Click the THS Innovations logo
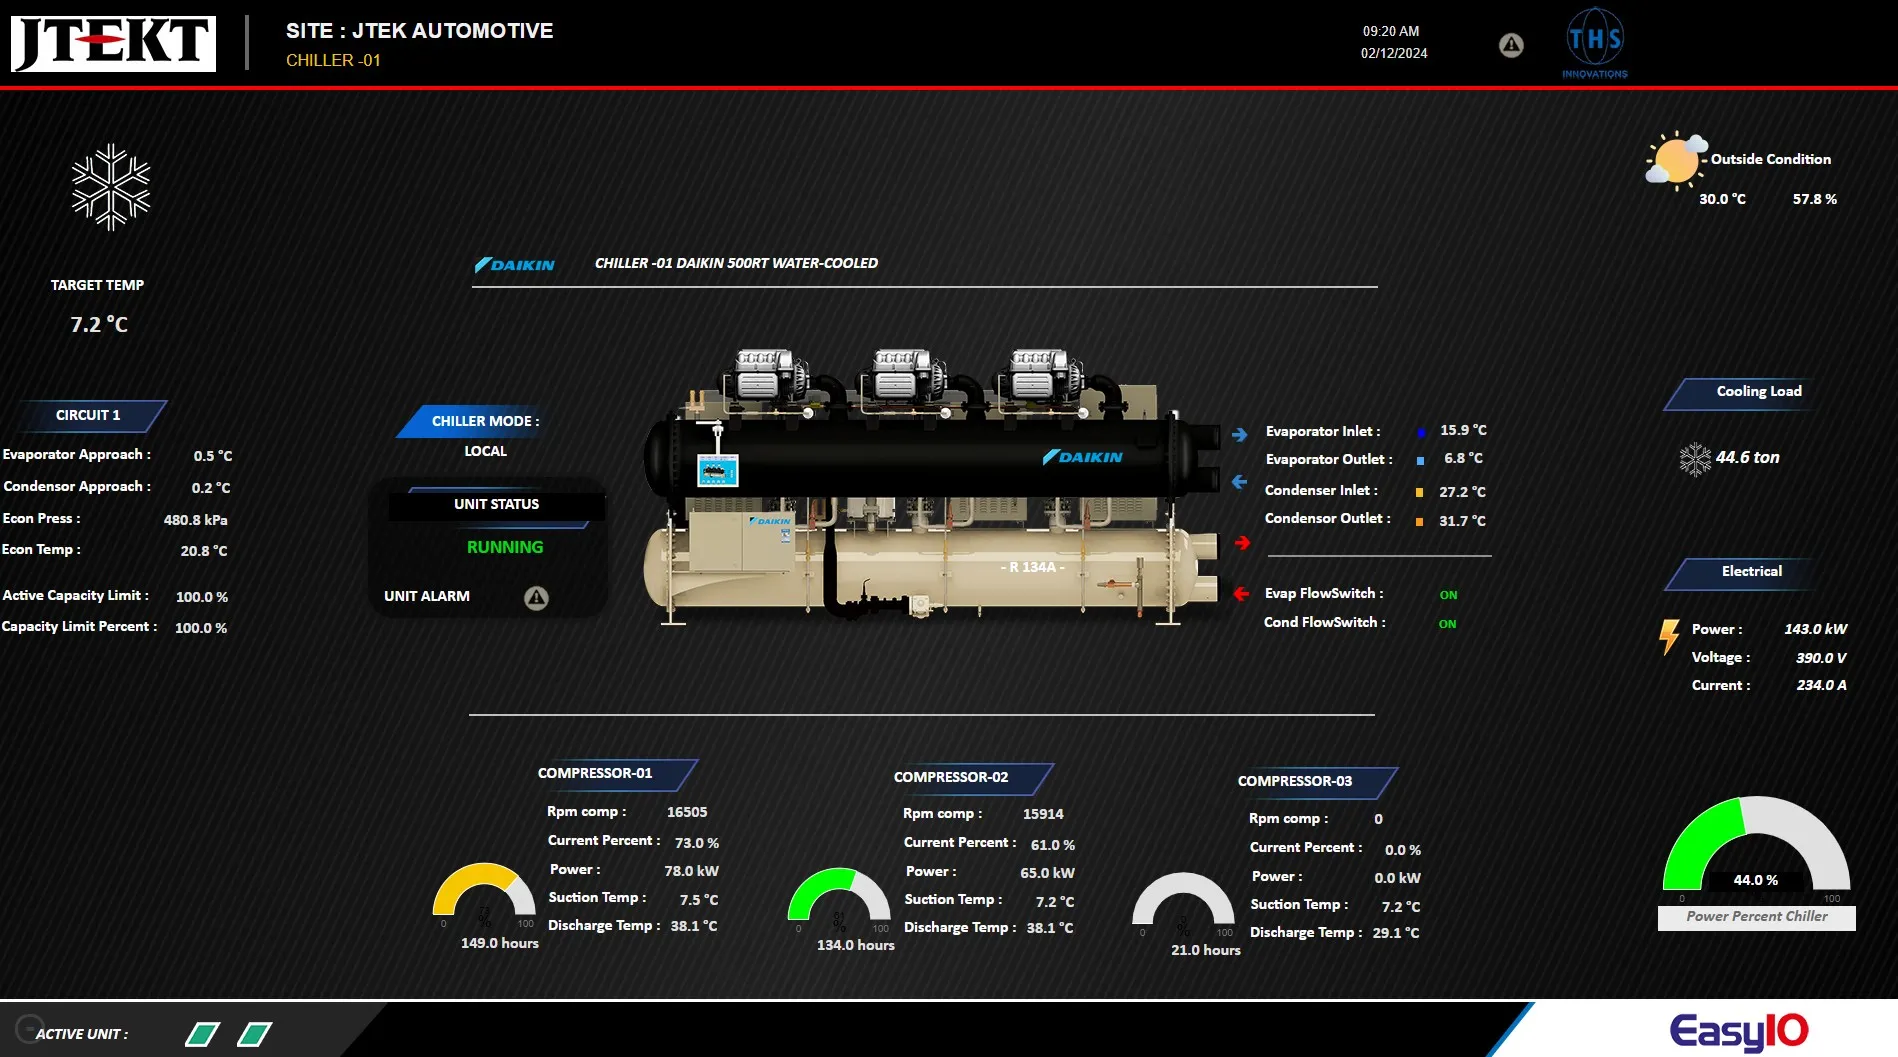This screenshot has width=1898, height=1057. tap(1595, 44)
